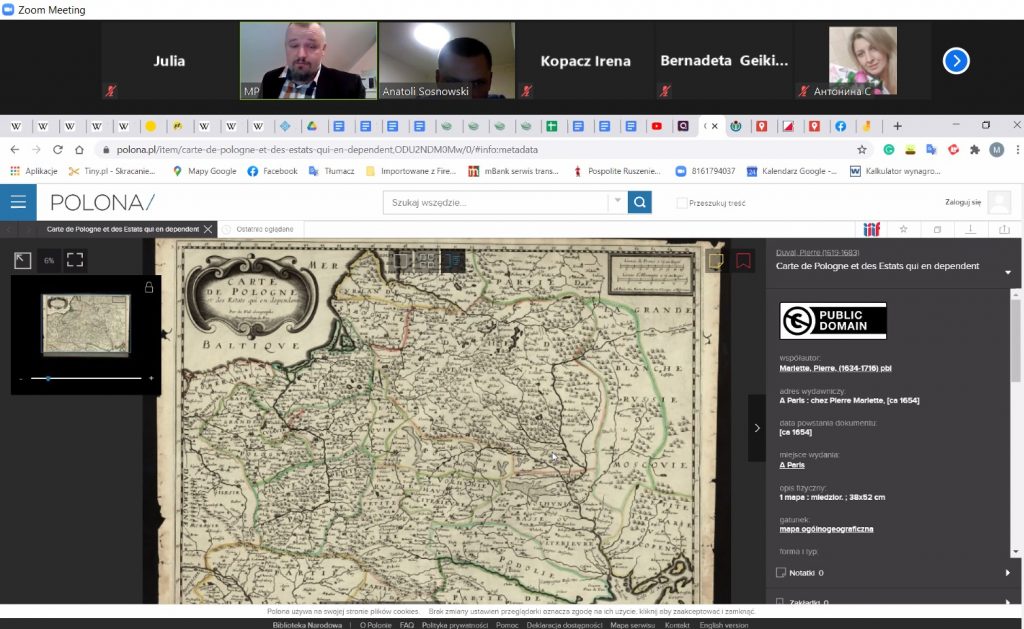Click the Public Domain license badge
Viewport: 1024px width, 629px height.
pyautogui.click(x=833, y=321)
